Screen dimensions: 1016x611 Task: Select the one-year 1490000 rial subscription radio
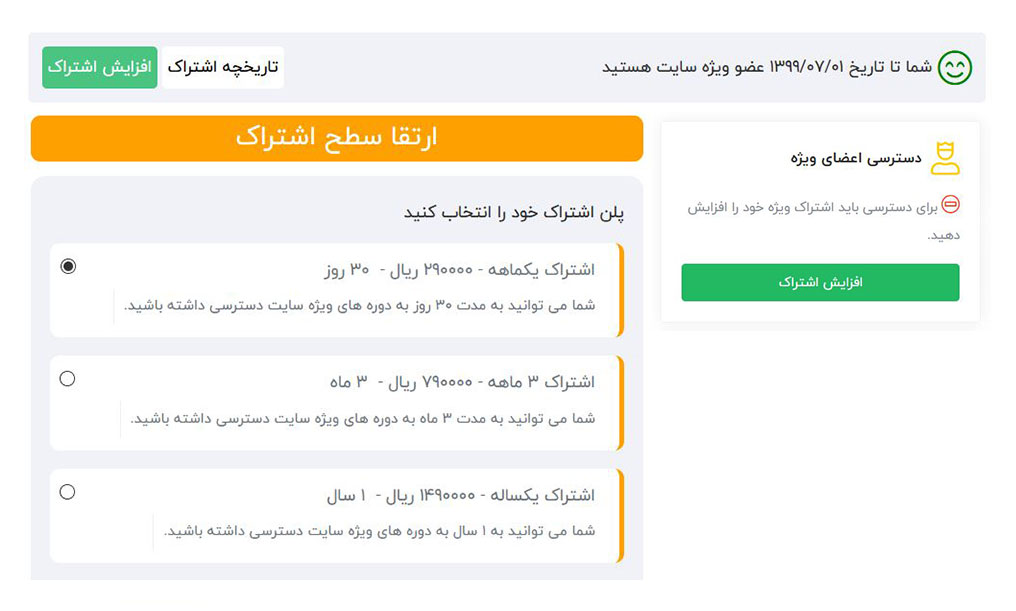(x=67, y=492)
